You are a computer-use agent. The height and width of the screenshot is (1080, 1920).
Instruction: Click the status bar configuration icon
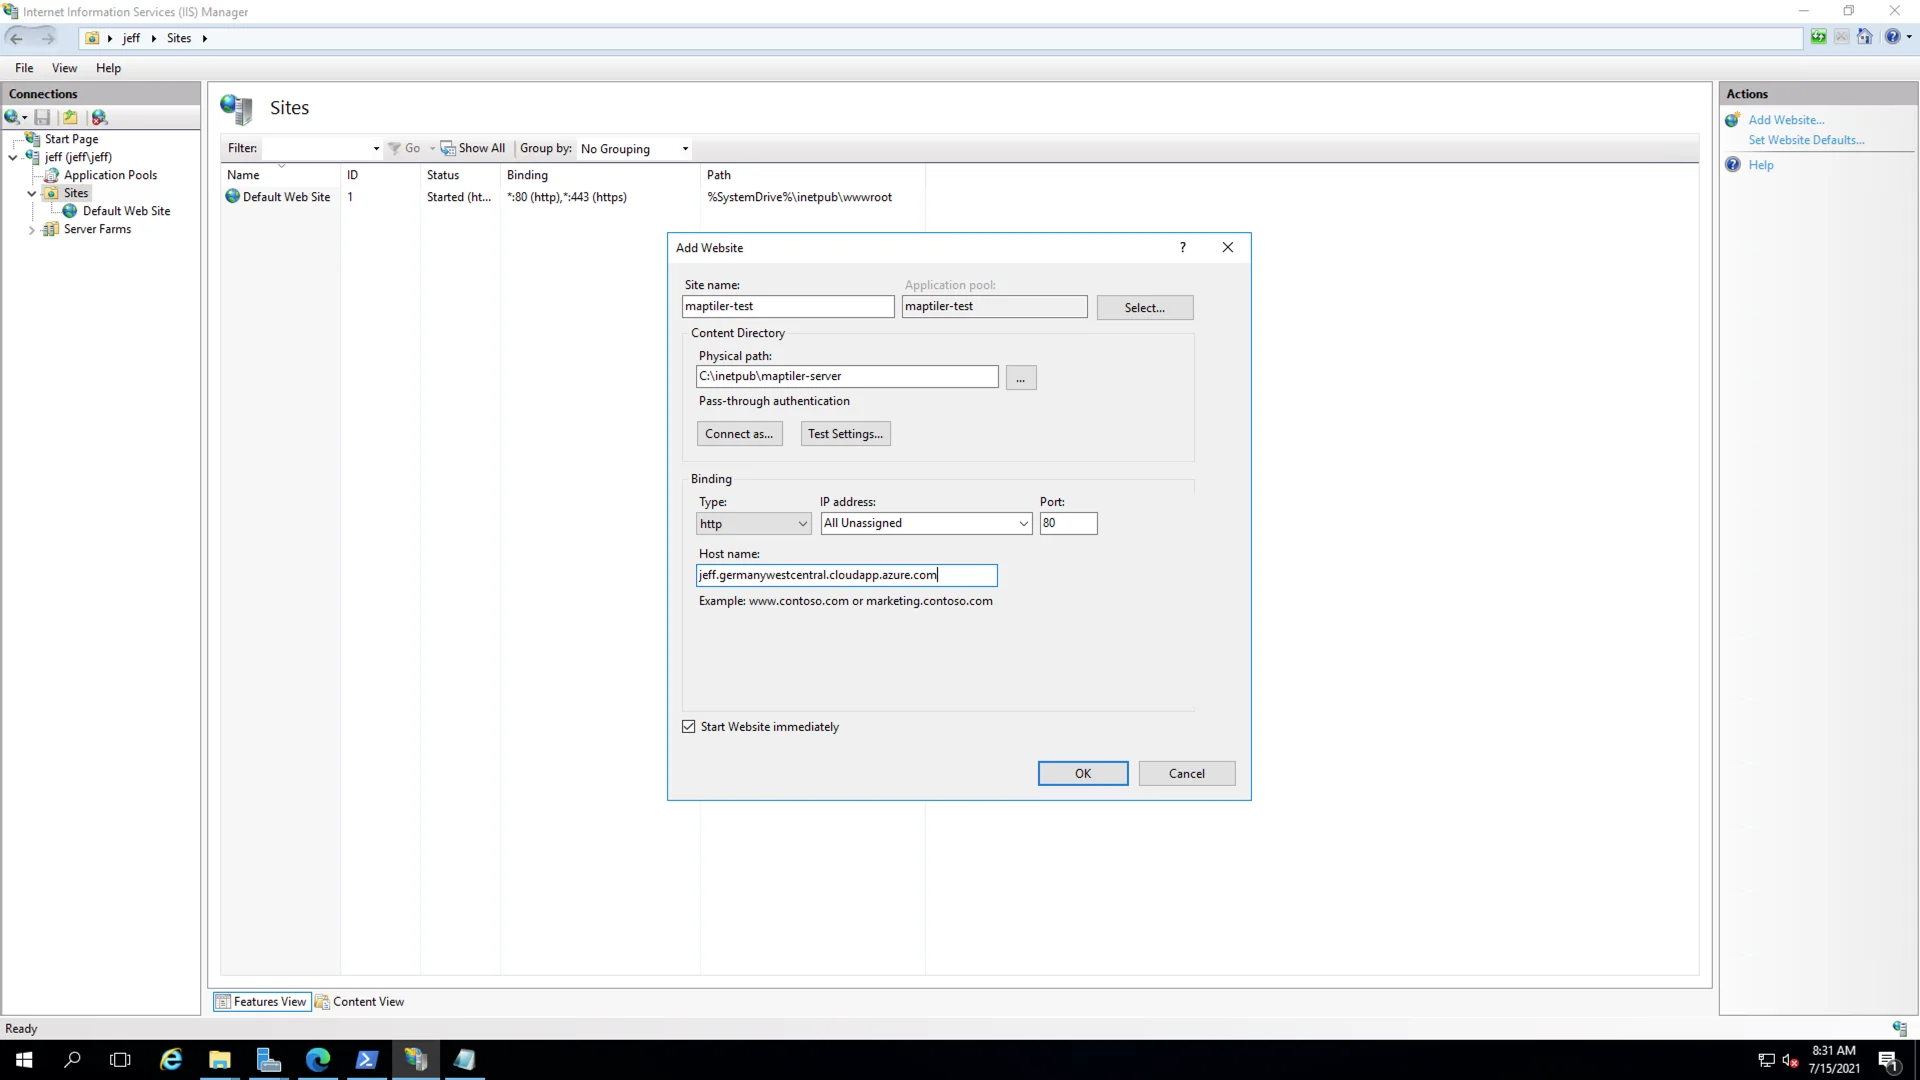point(1899,1028)
